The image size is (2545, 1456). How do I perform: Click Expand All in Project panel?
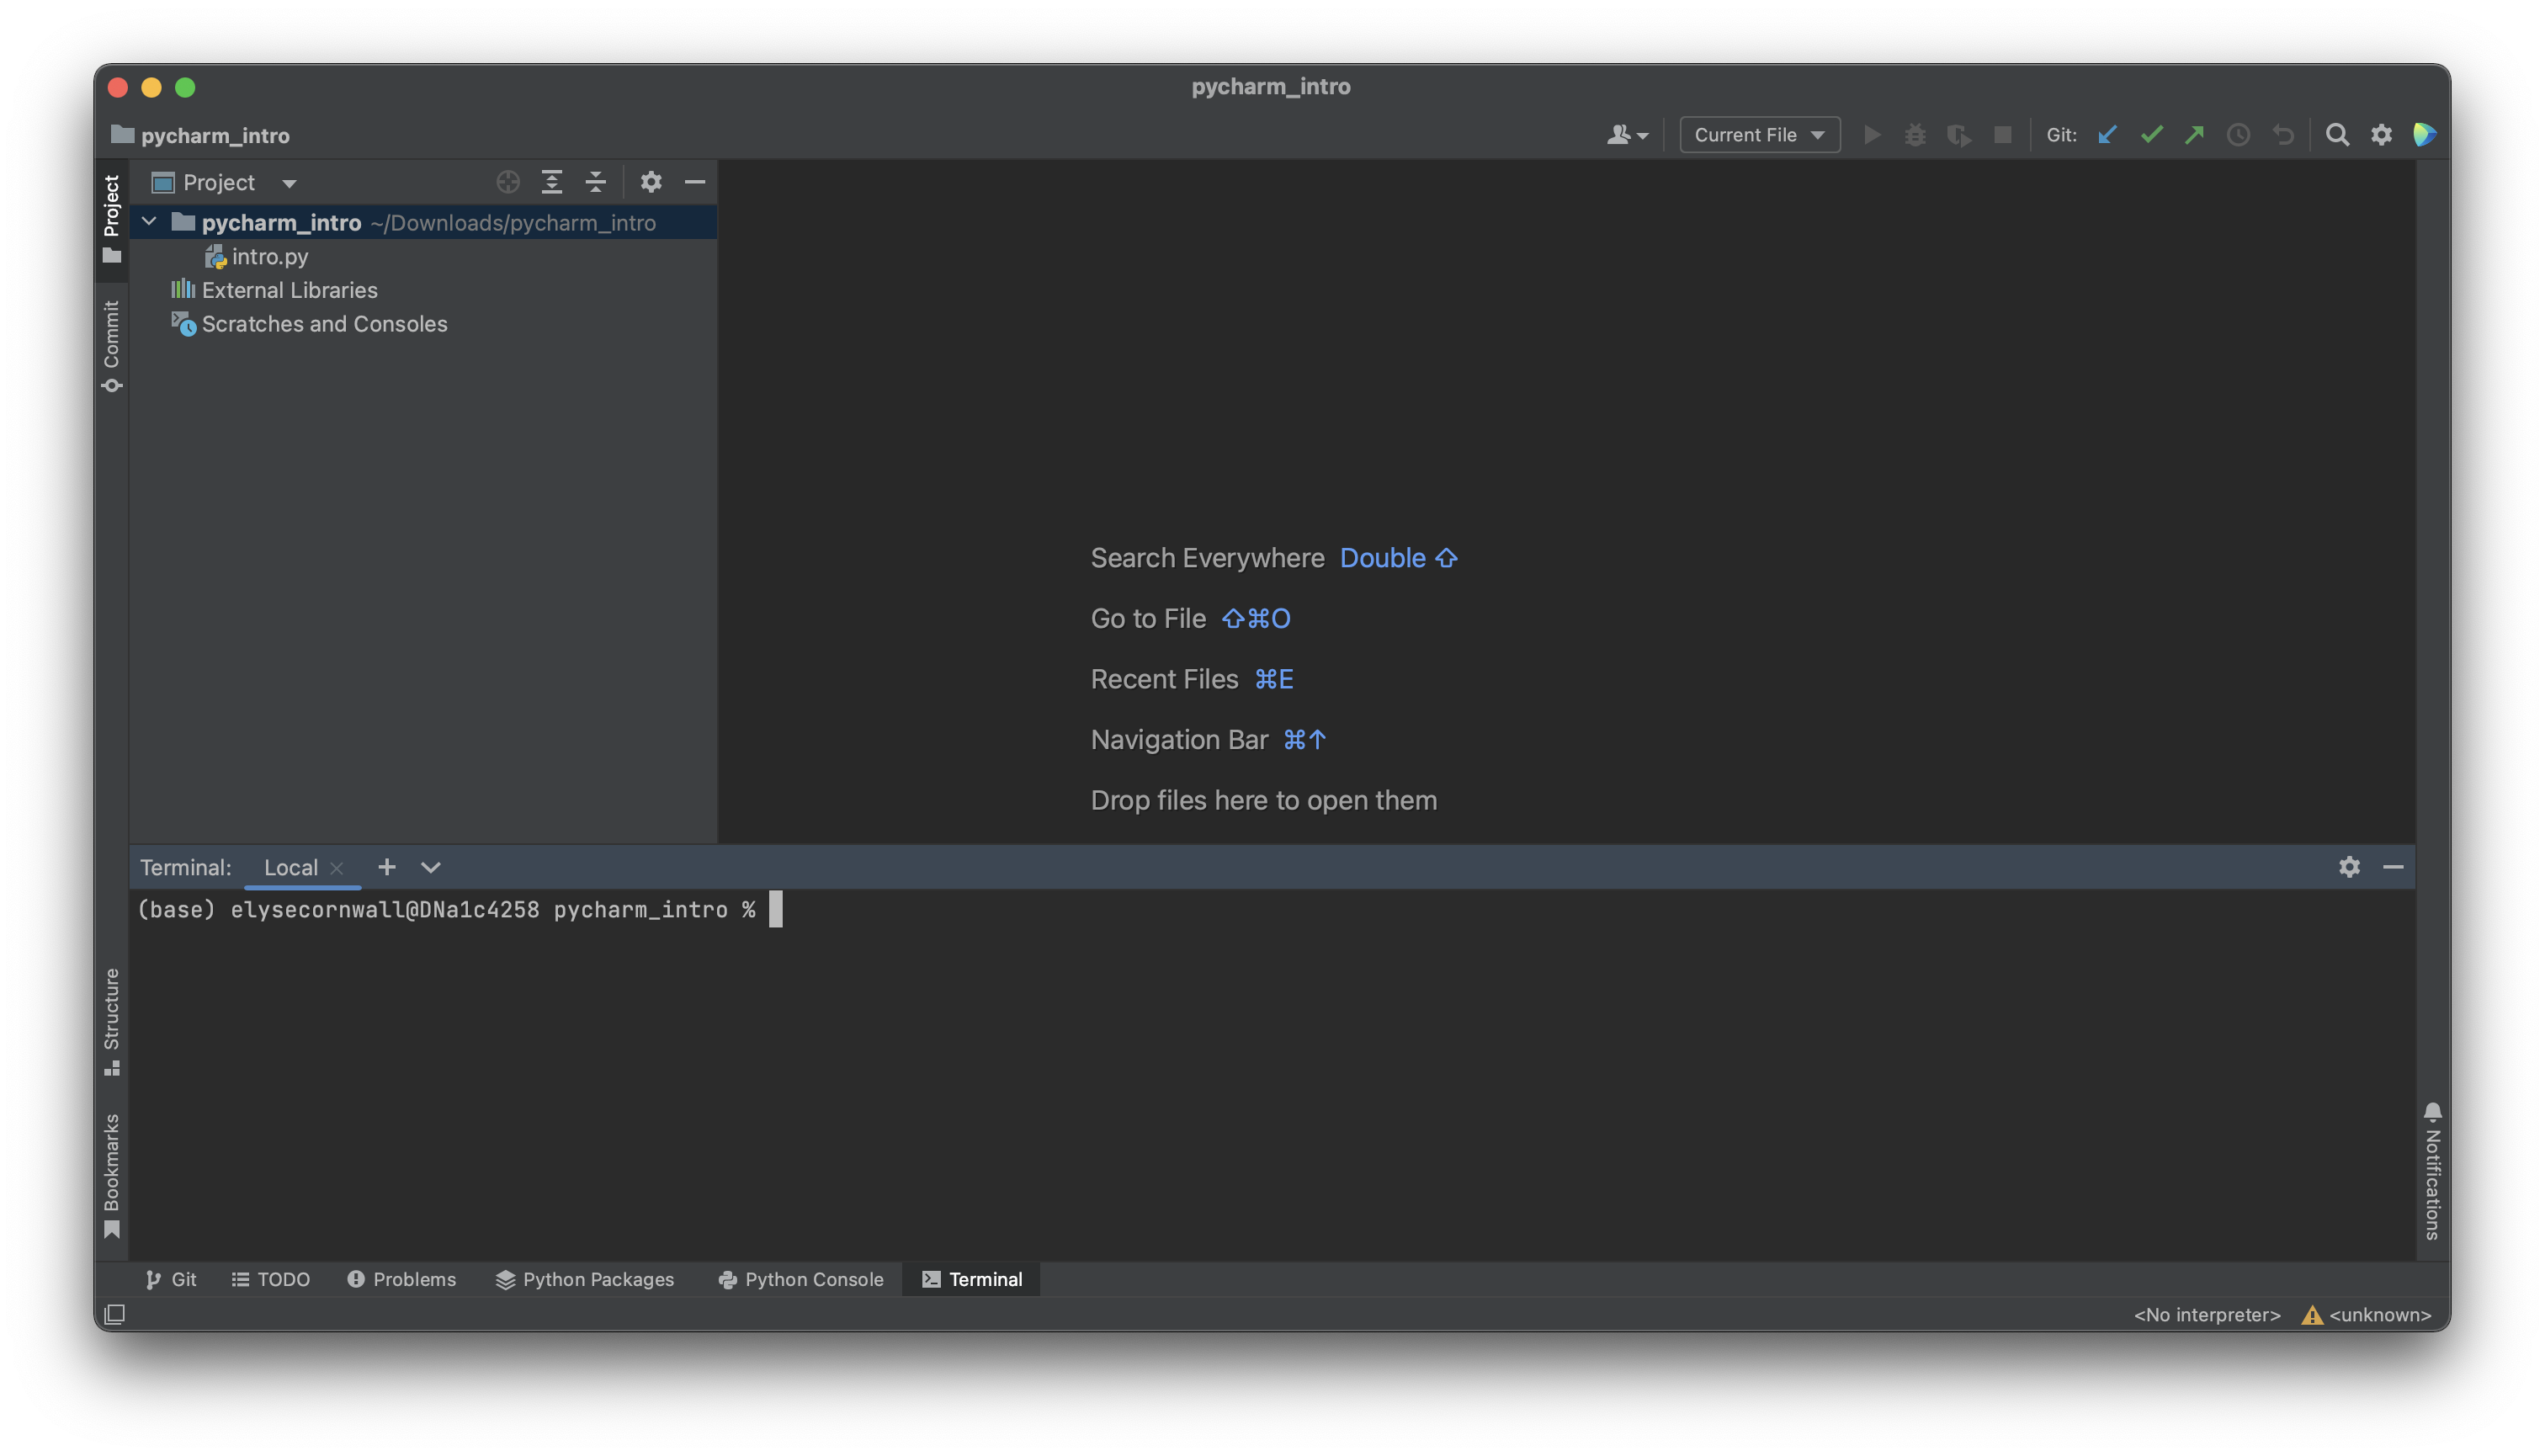click(552, 182)
